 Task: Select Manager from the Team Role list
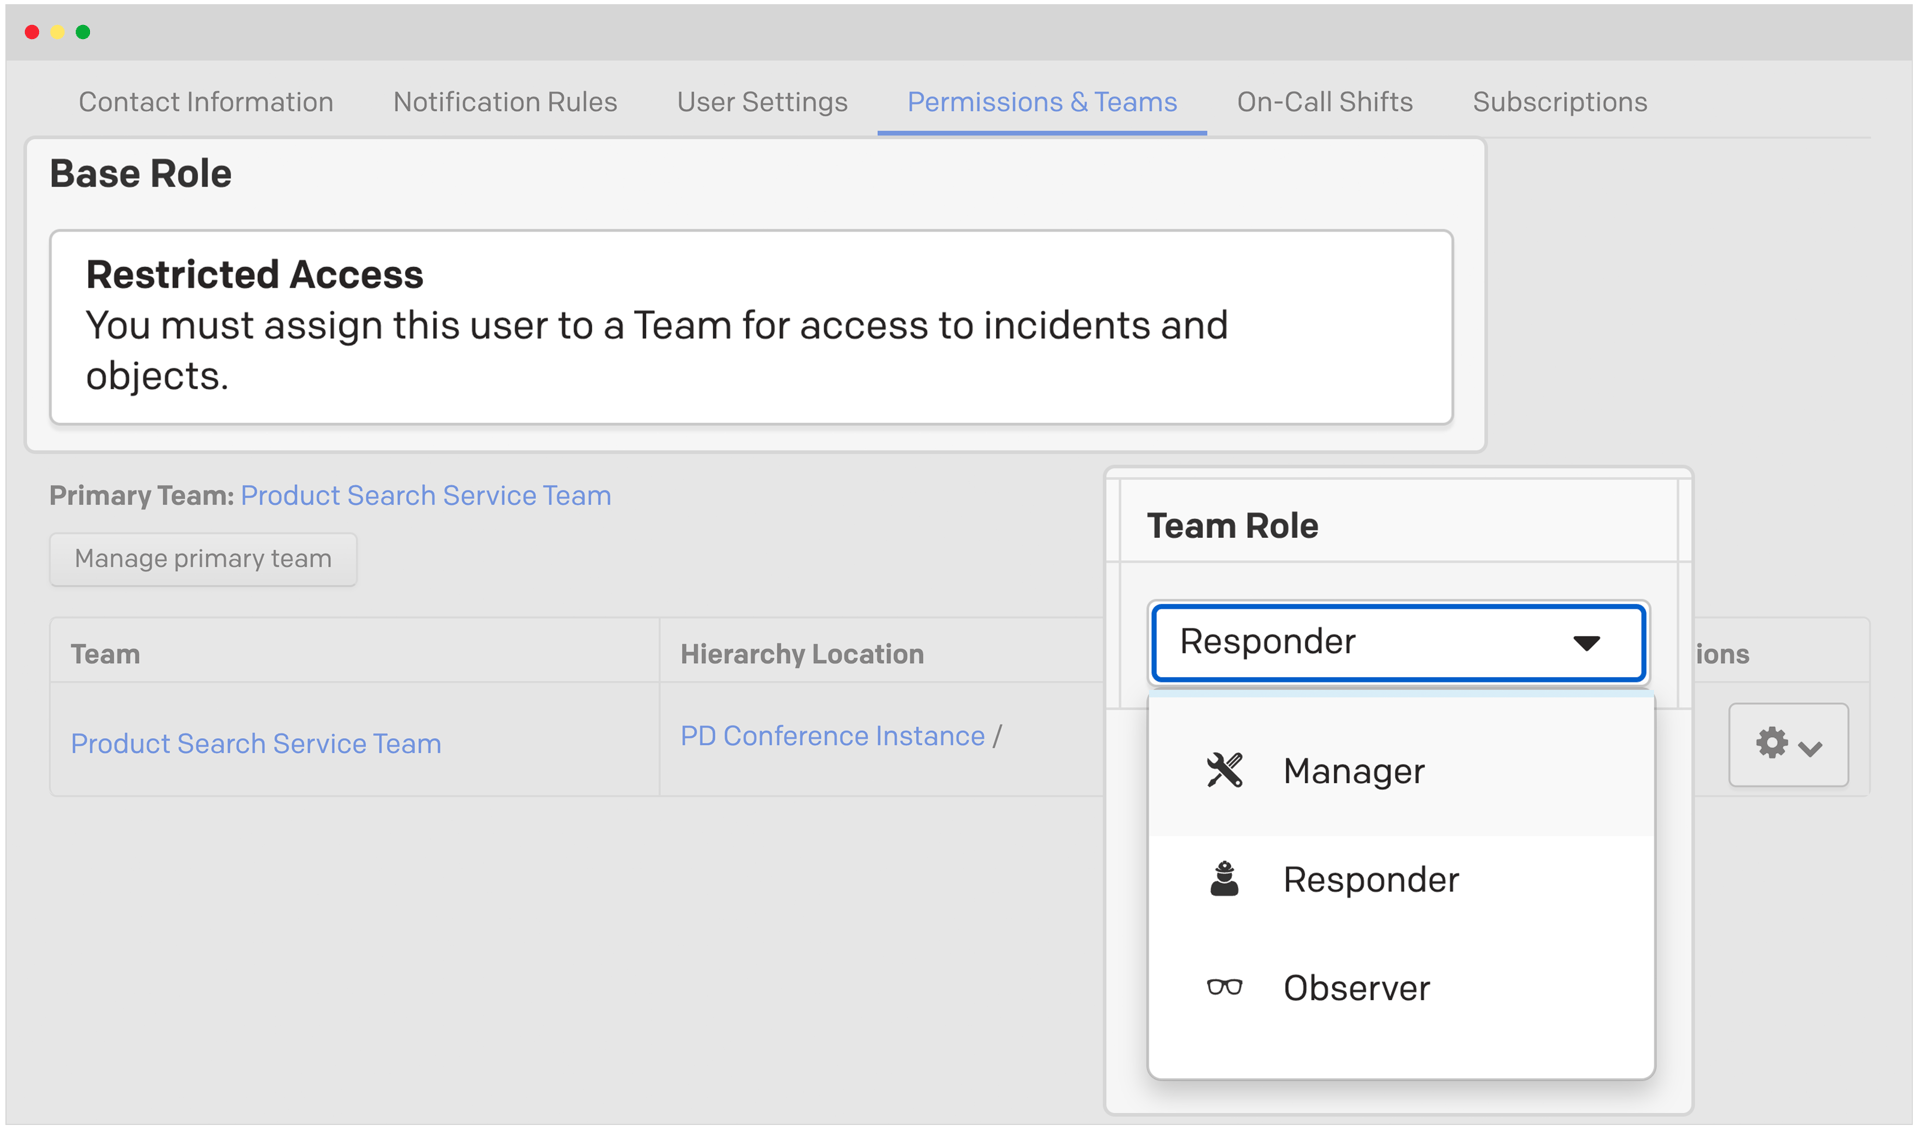(x=1353, y=770)
